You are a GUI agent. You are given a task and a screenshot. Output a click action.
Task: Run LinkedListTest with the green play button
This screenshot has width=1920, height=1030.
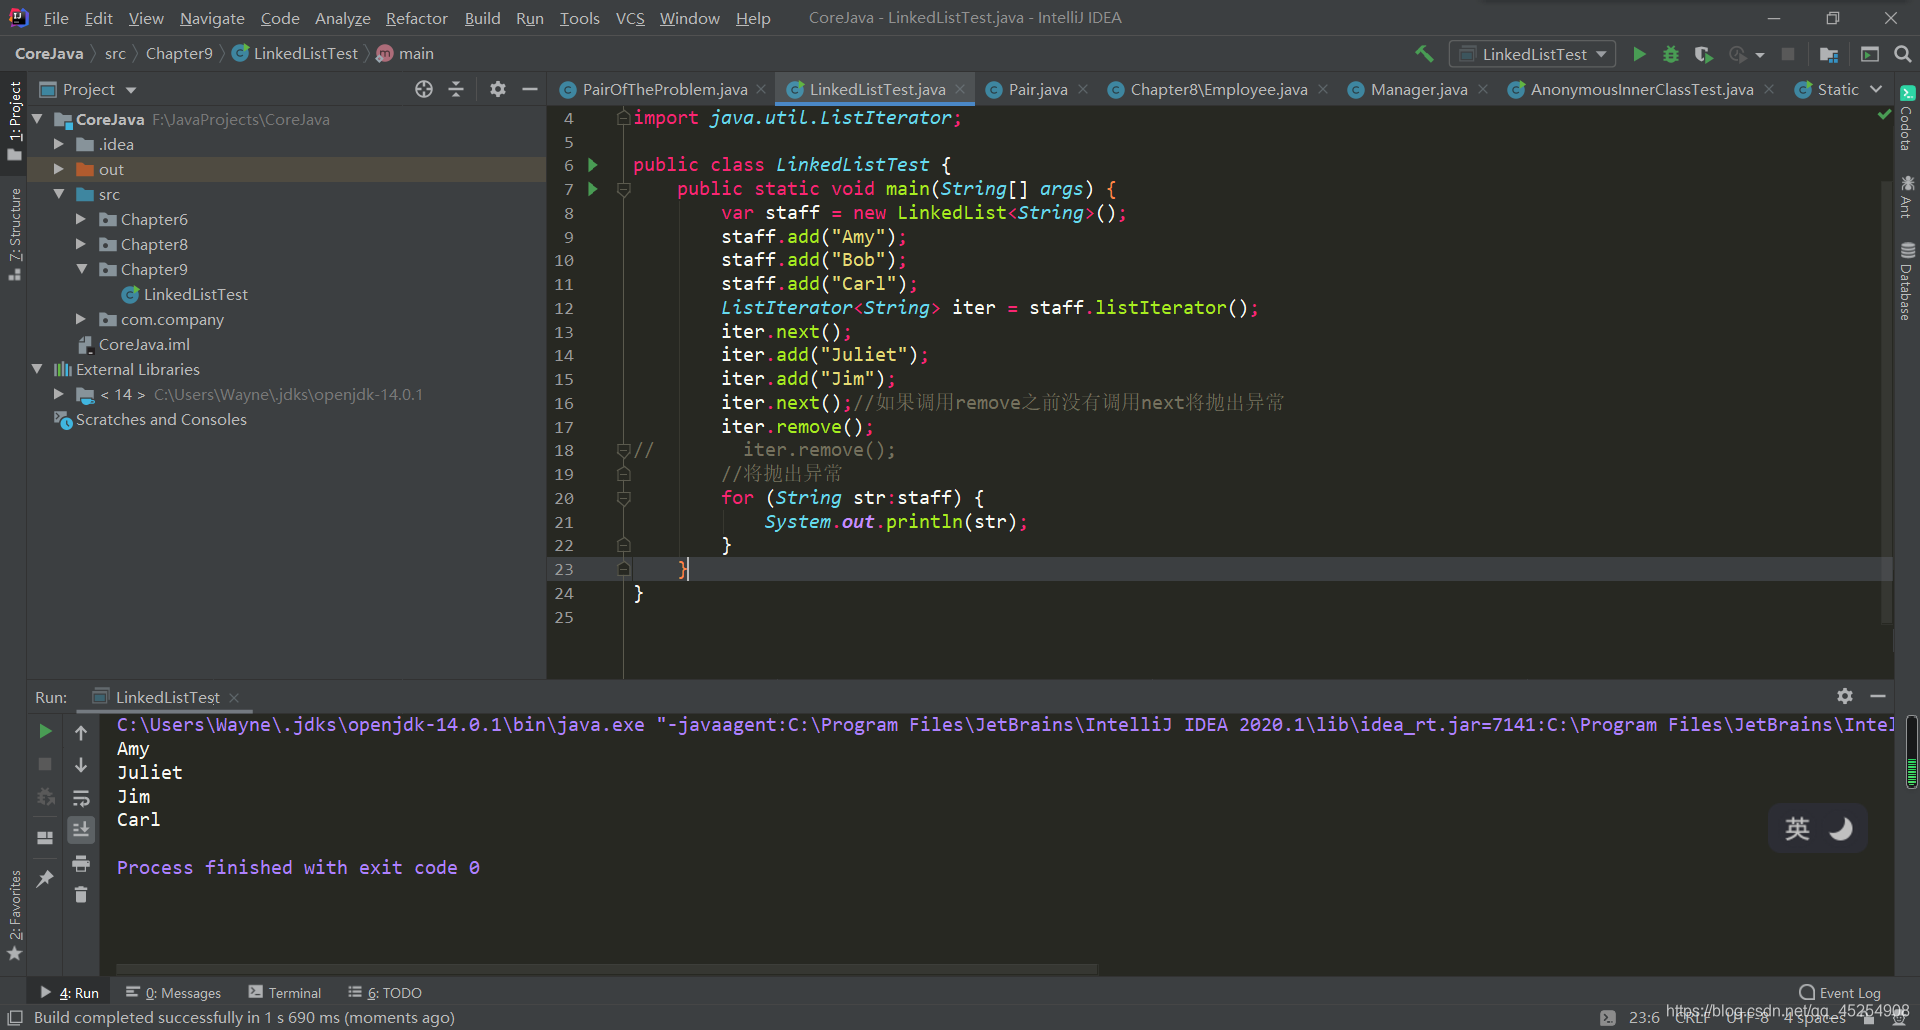(x=1639, y=54)
